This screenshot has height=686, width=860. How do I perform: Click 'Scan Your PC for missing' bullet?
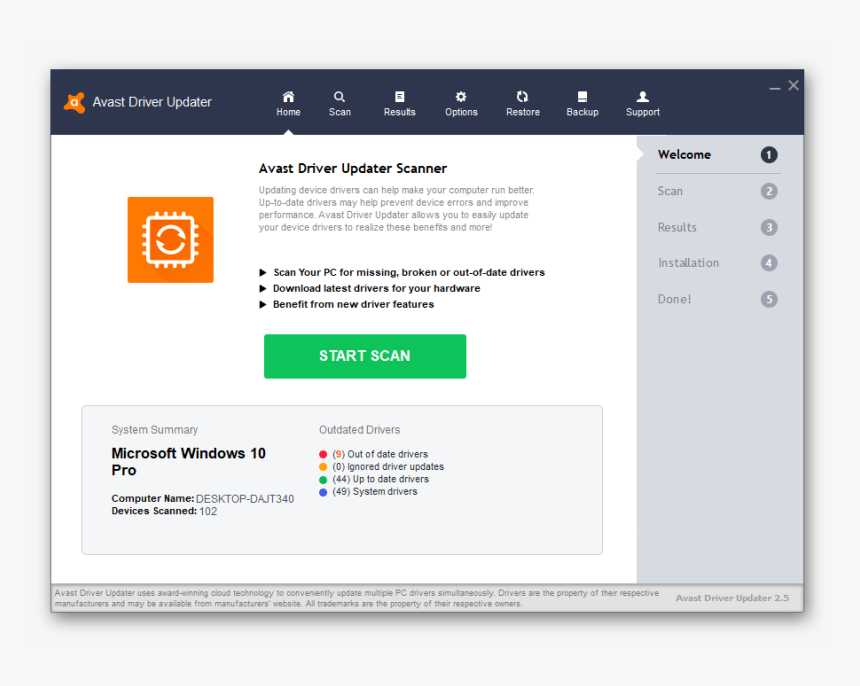[409, 273]
